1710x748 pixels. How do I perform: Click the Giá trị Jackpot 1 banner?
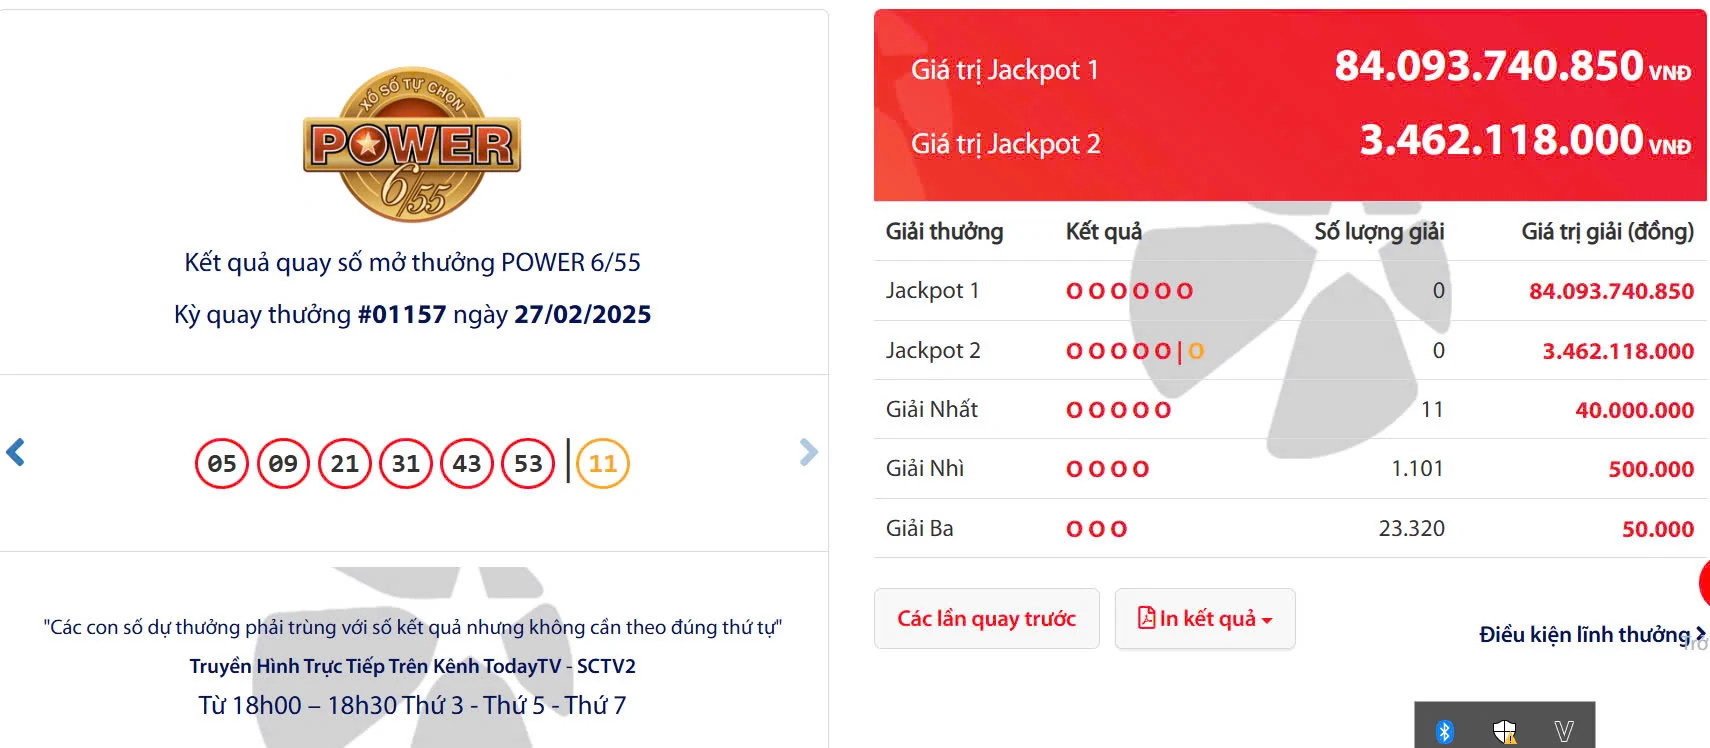click(1005, 69)
